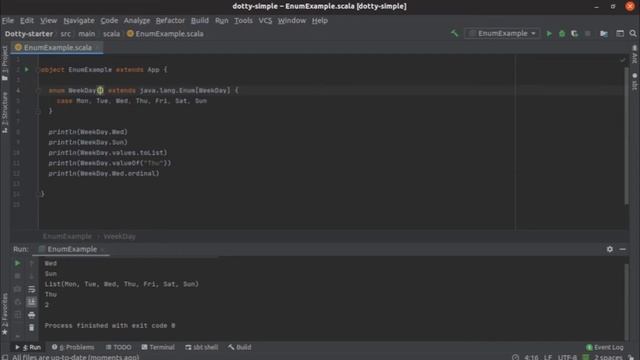Click the run gutter arrow beside object EnumExample
640x360 pixels.
tap(27, 70)
